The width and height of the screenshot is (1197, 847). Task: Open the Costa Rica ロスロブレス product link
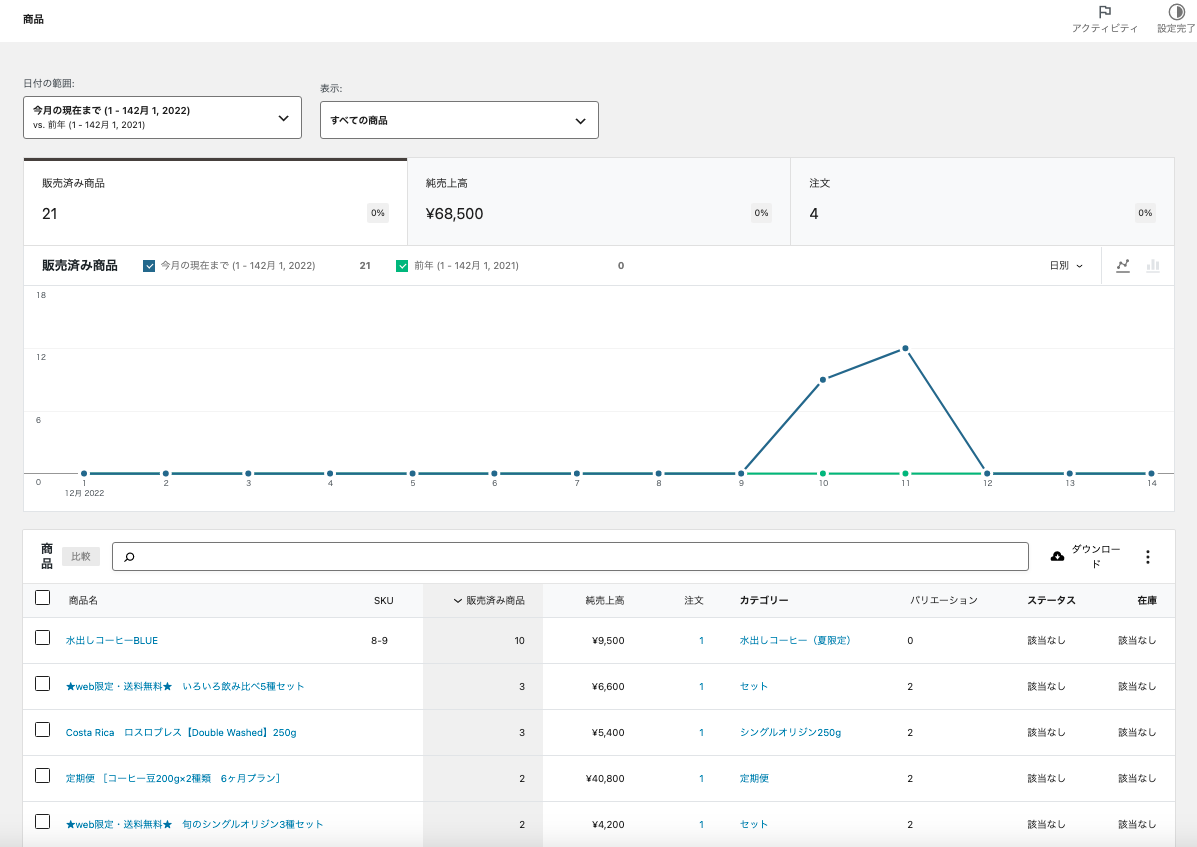point(181,733)
